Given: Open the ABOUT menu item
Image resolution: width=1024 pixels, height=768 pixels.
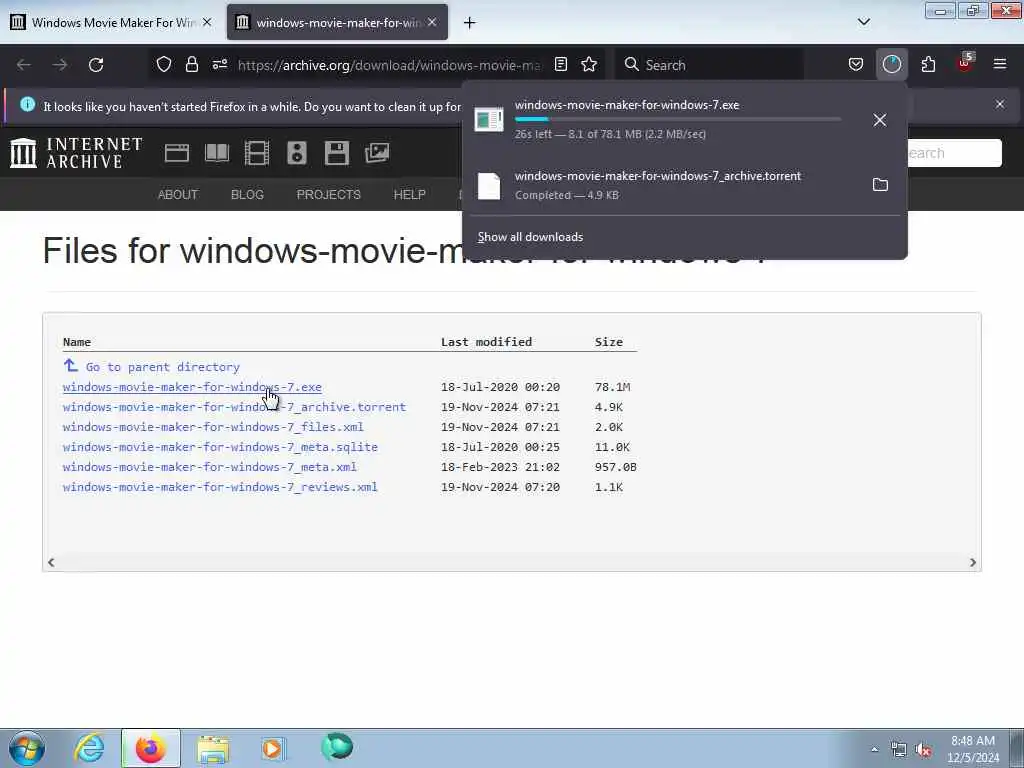Looking at the screenshot, I should click(x=178, y=195).
